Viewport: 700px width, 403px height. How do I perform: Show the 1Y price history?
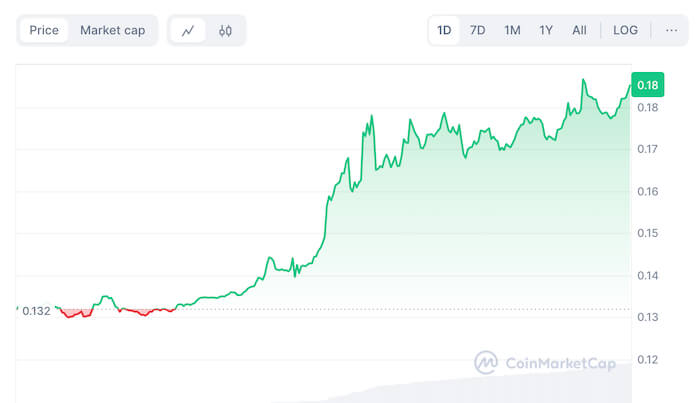click(546, 30)
